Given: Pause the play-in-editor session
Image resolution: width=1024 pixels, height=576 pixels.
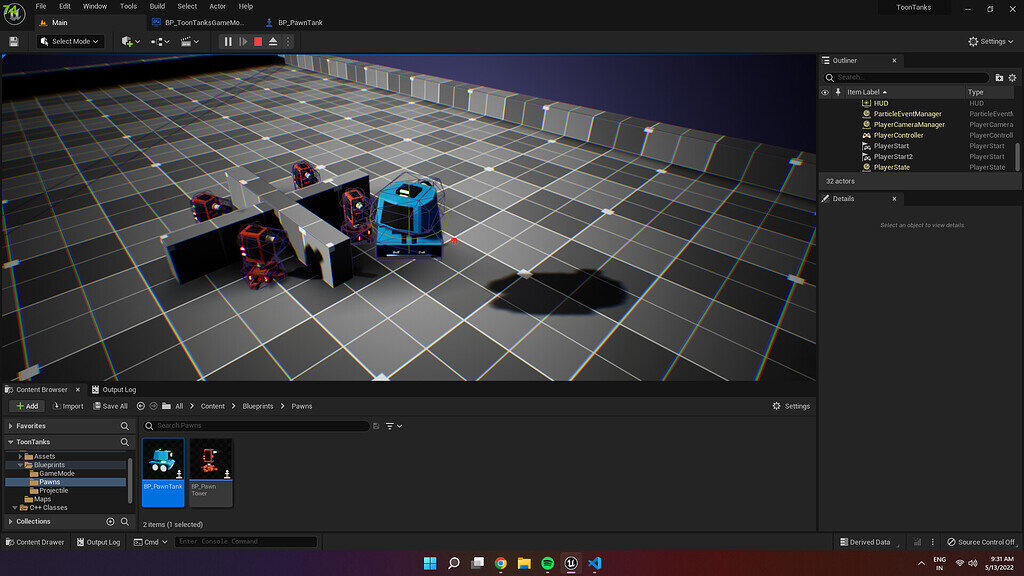Looking at the screenshot, I should coord(228,41).
